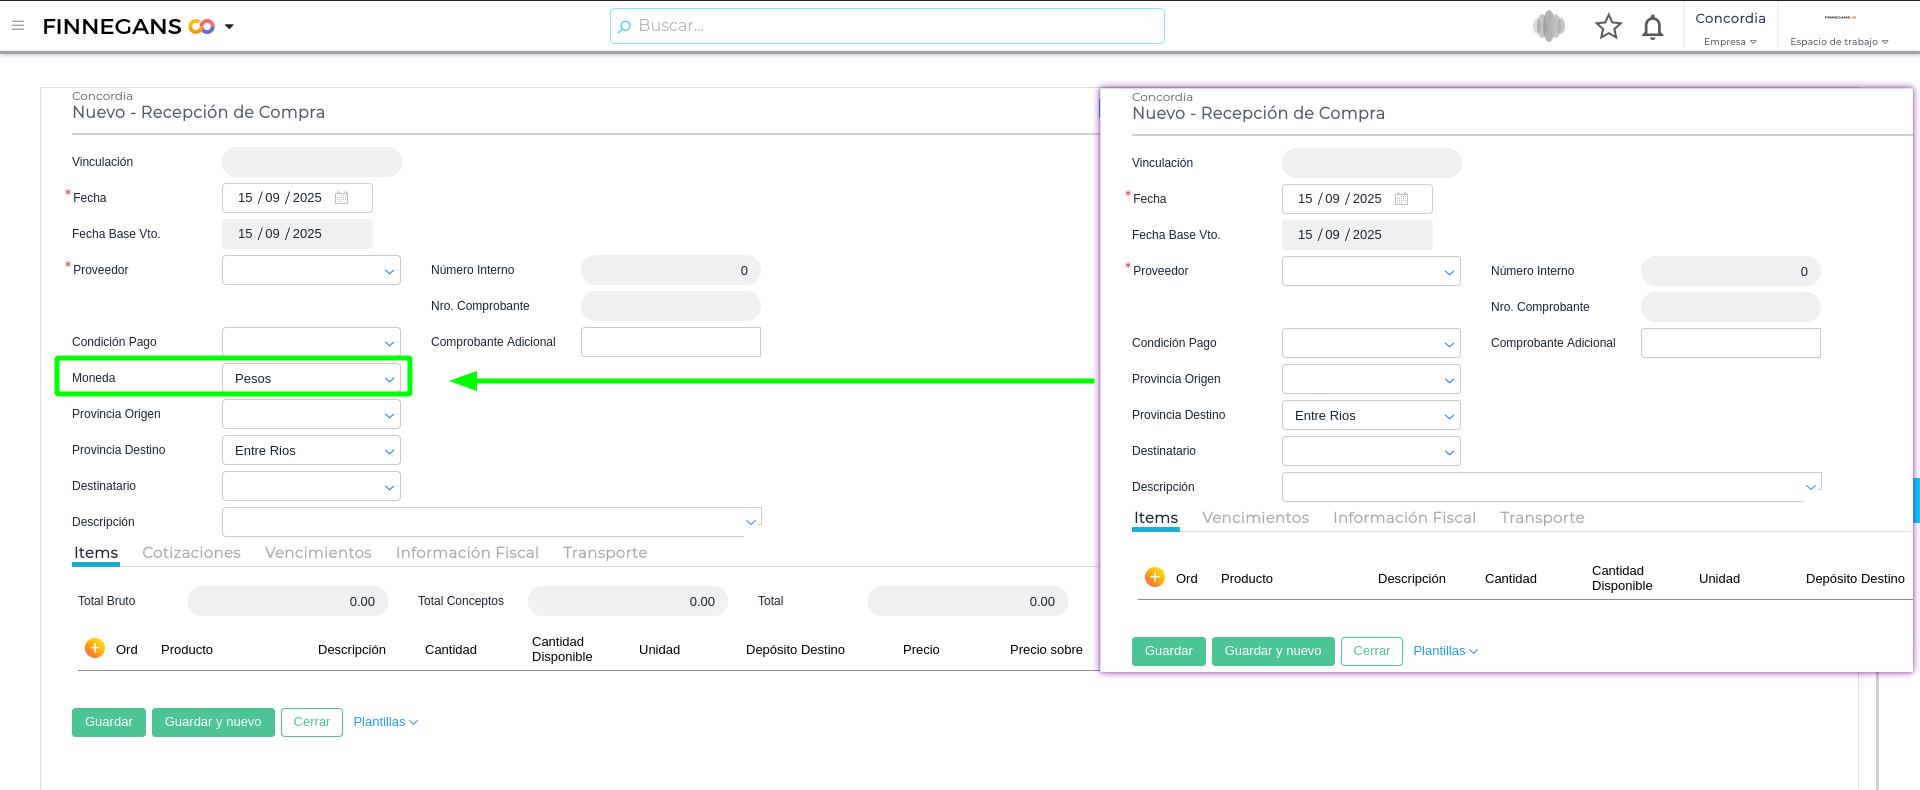Viewport: 1920px width, 790px height.
Task: Click the FINNEGANS logo
Action: [128, 27]
